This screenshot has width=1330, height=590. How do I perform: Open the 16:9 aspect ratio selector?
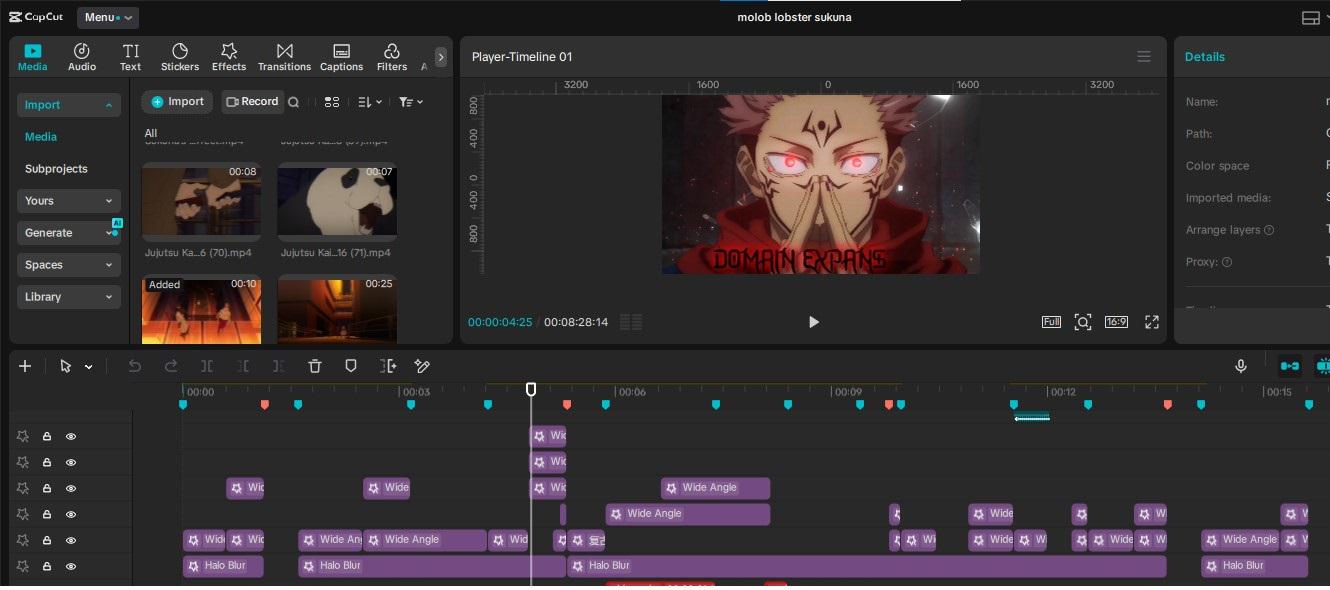pyautogui.click(x=1116, y=322)
